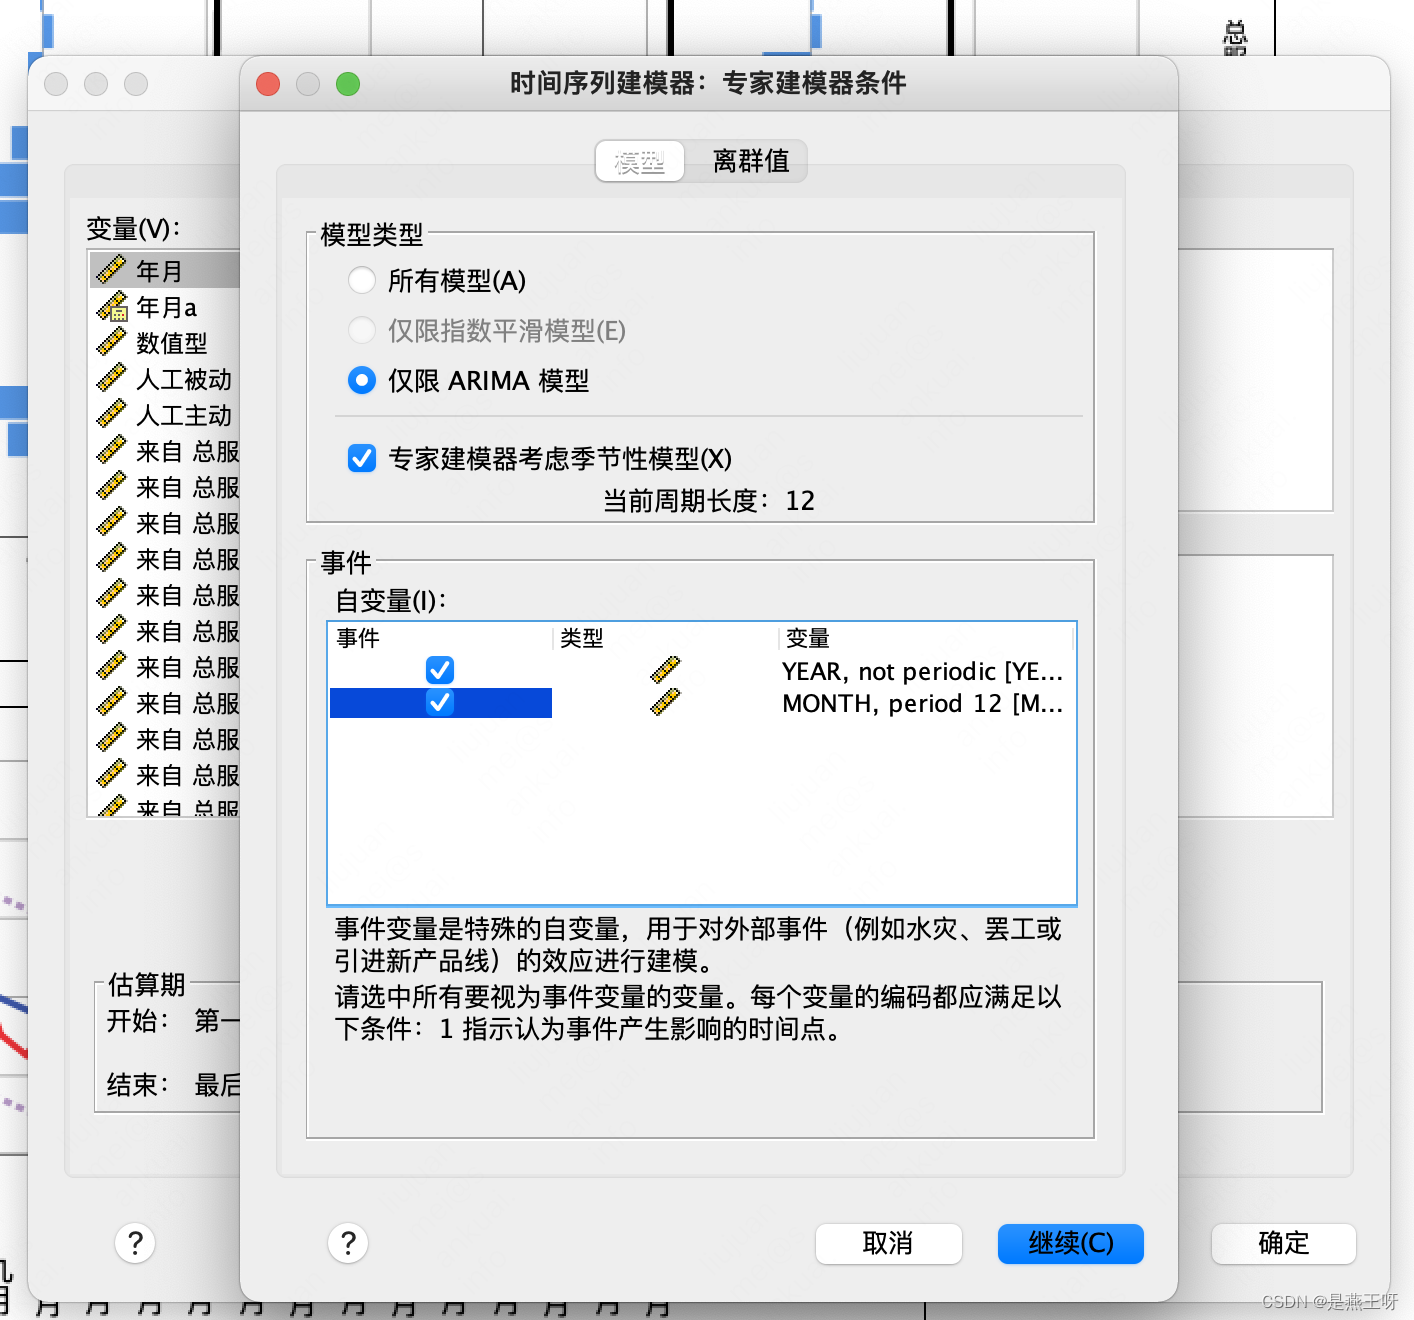Image resolution: width=1414 pixels, height=1320 pixels.
Task: Click the icon beside 年月a
Action: (112, 306)
